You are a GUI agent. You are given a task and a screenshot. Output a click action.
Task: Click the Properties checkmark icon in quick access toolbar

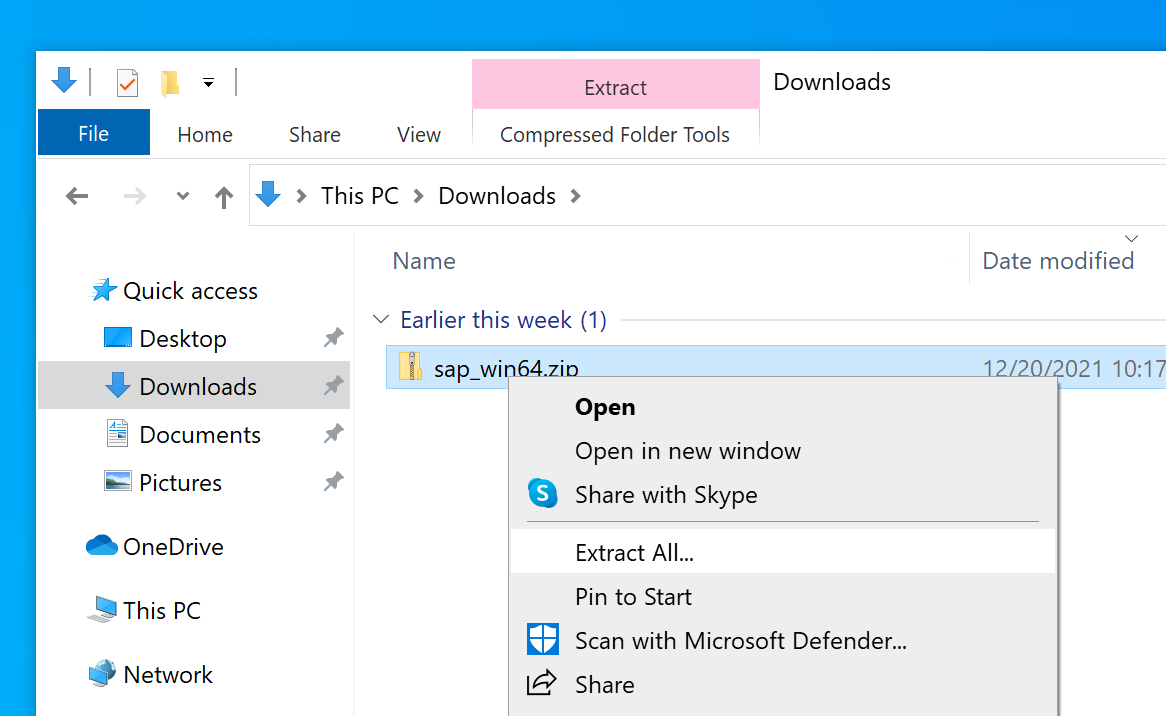pyautogui.click(x=127, y=82)
